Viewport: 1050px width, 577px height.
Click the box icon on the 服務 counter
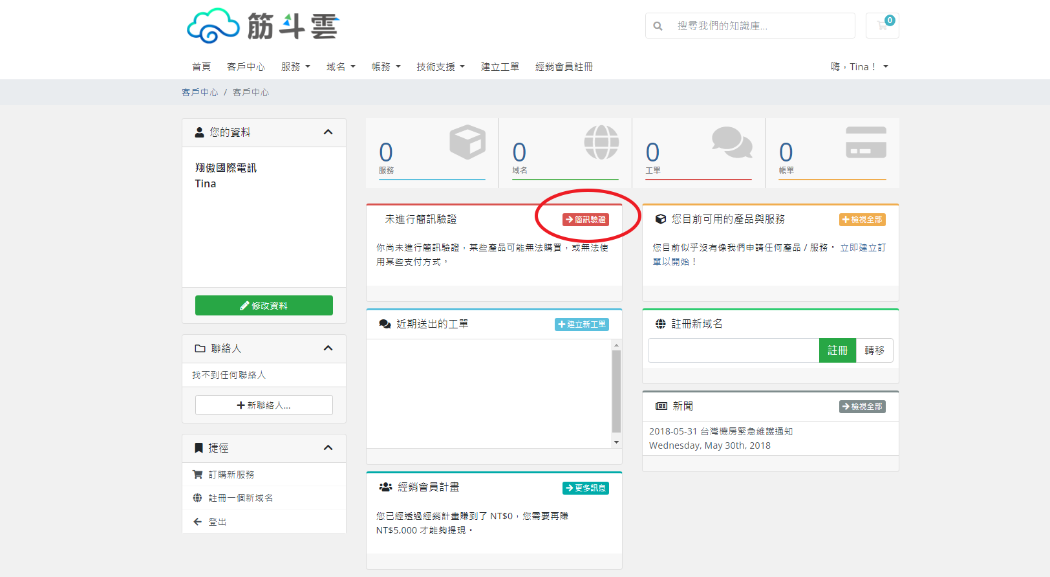point(468,143)
